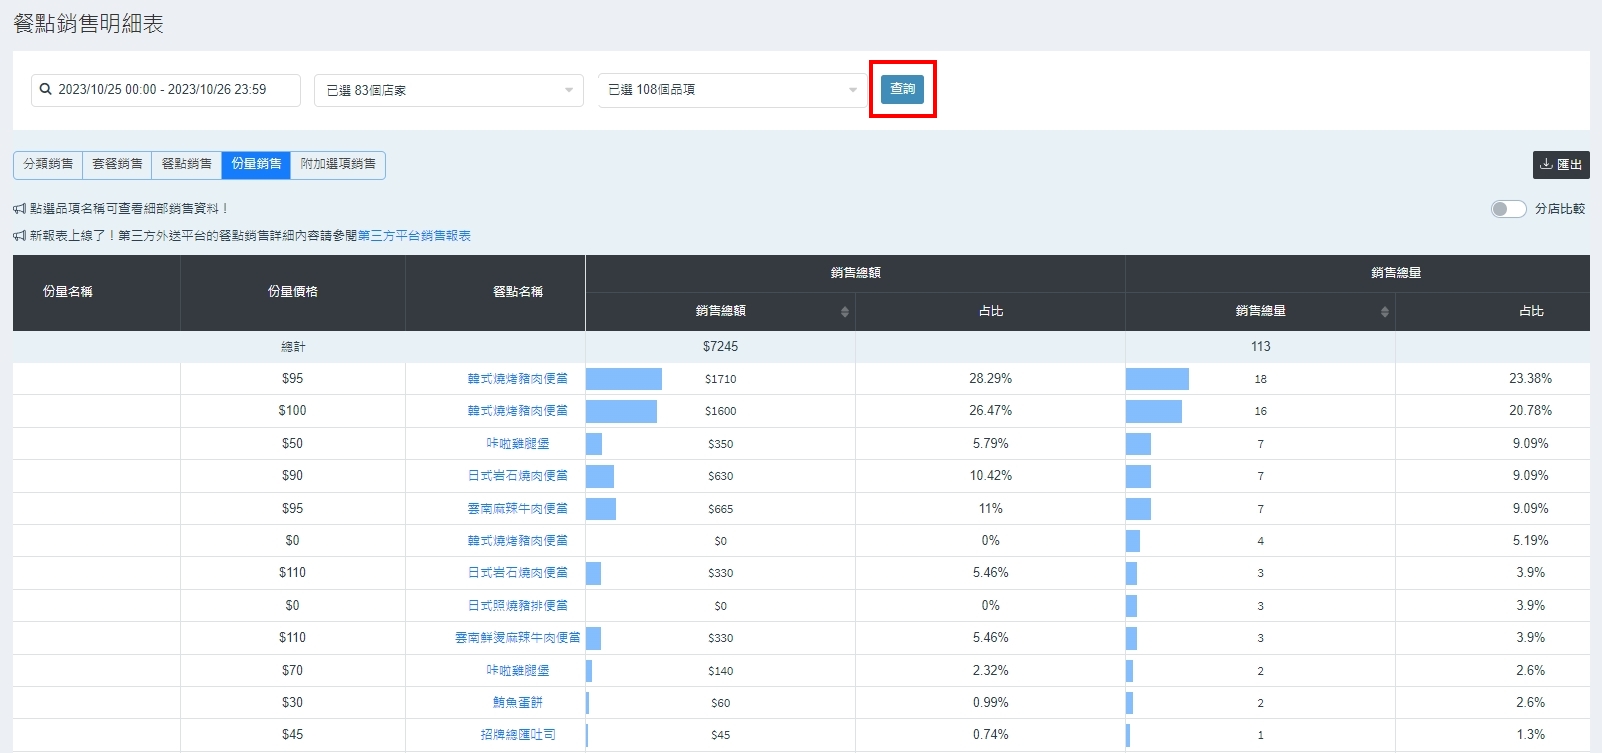Switch to the 分類銷售 tab

click(x=48, y=165)
